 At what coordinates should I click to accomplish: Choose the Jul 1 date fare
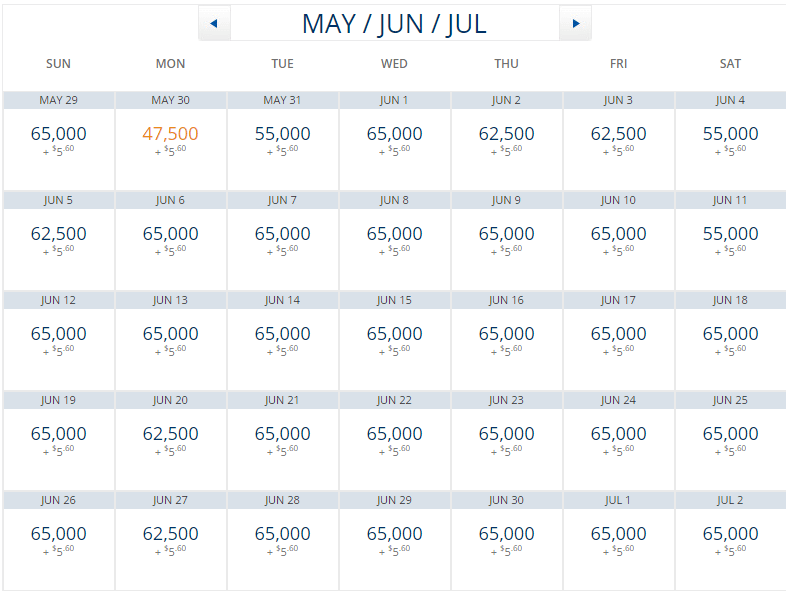[618, 541]
